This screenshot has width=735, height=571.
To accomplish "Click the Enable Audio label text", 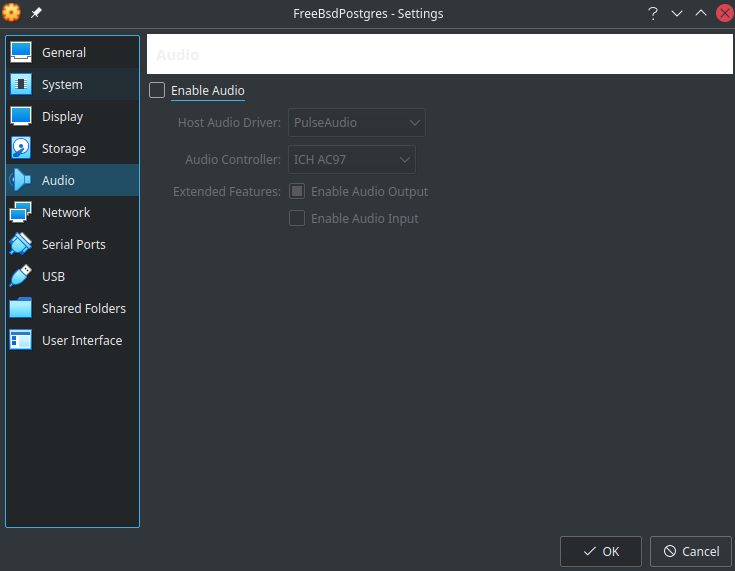I will [x=208, y=90].
